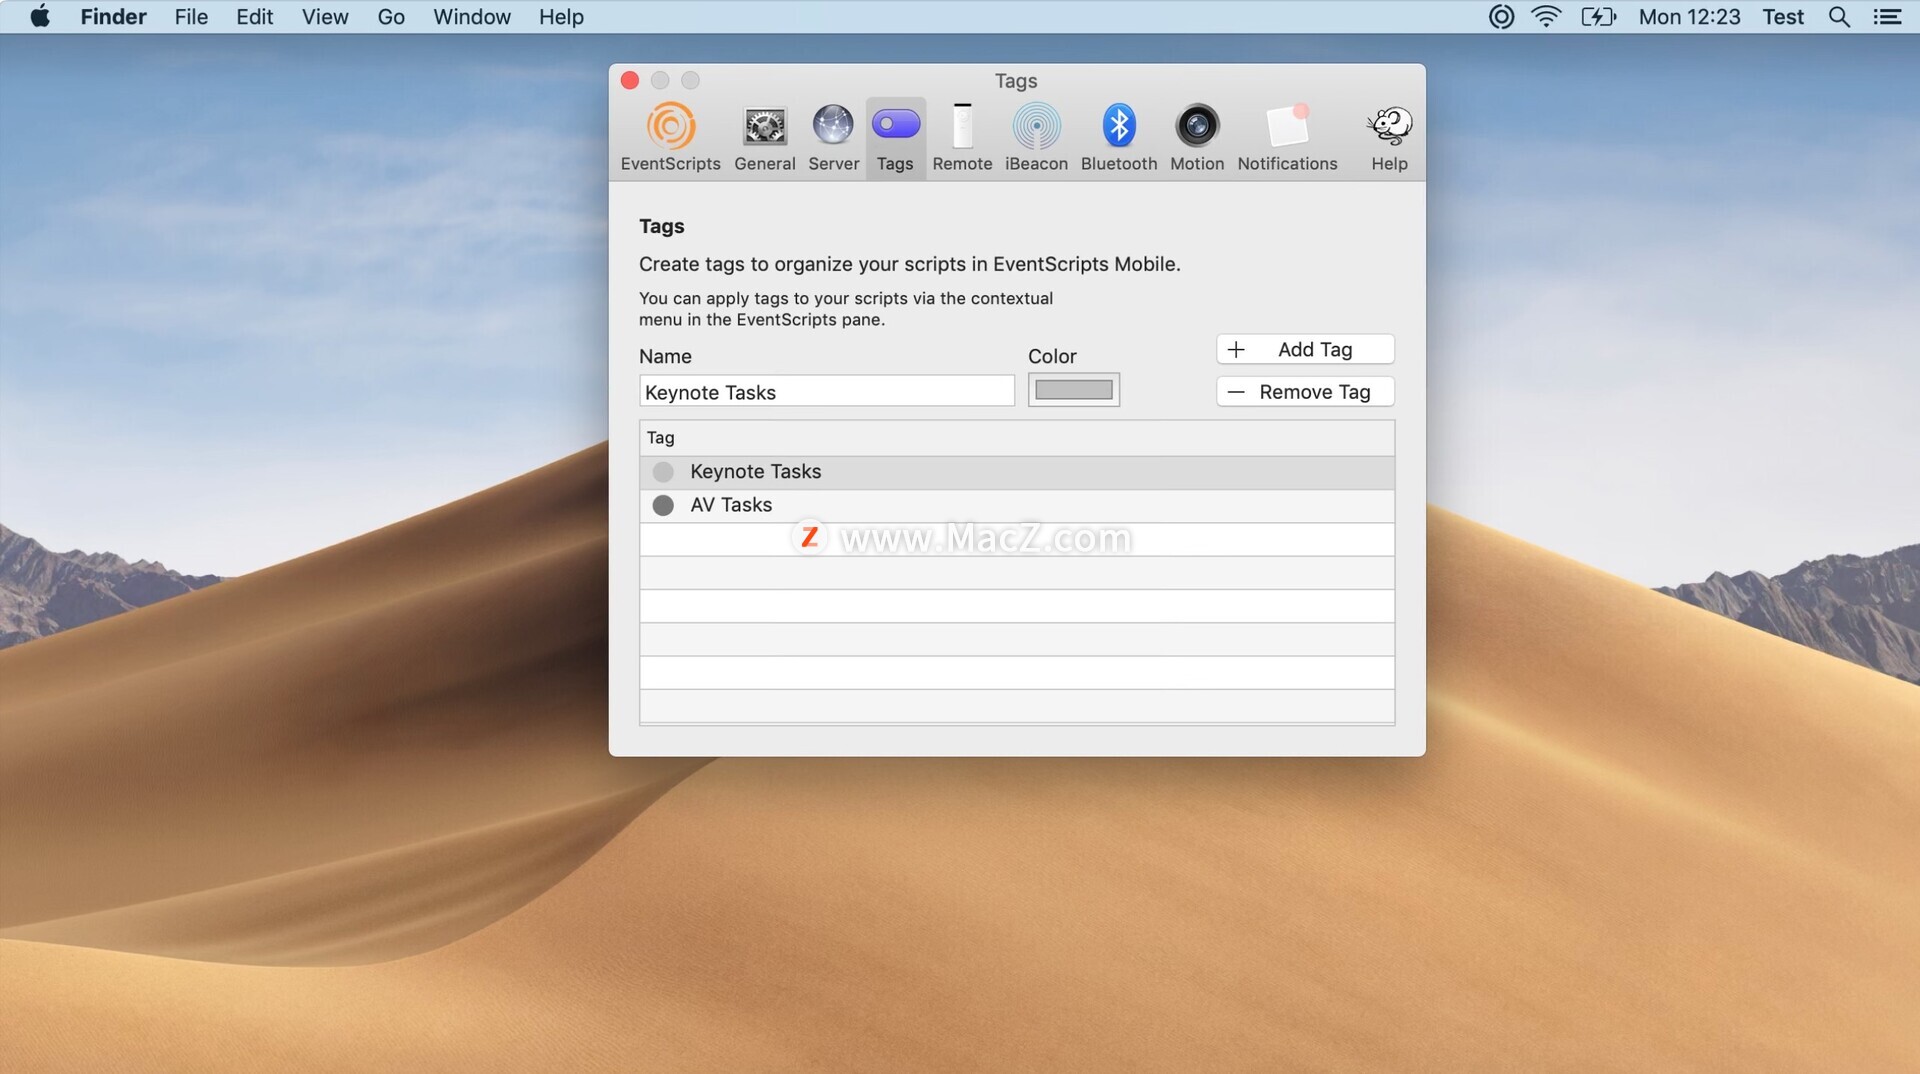
Task: Open the Server preferences pane
Action: (x=833, y=138)
